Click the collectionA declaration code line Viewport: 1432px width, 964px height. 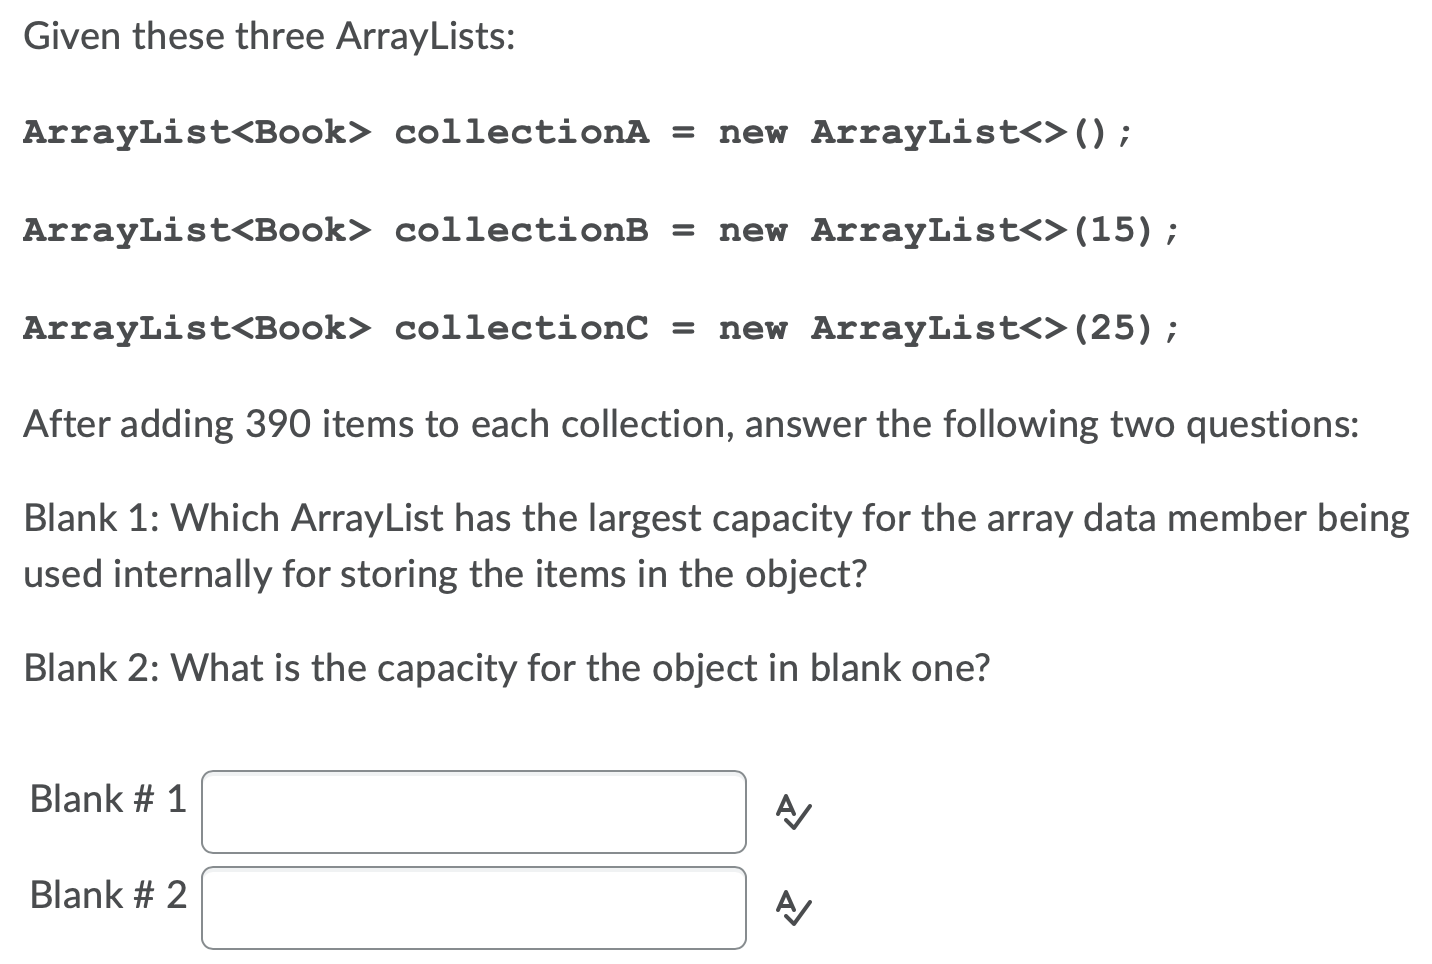[578, 132]
